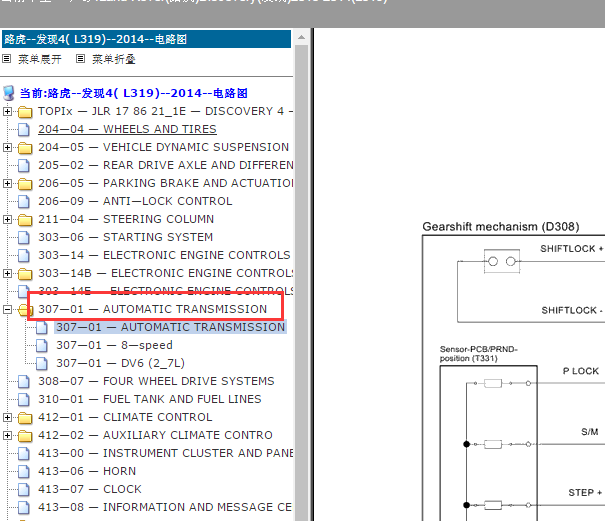The image size is (605, 521).
Task: Open 303-06 Starting System diagram
Action: (x=125, y=237)
